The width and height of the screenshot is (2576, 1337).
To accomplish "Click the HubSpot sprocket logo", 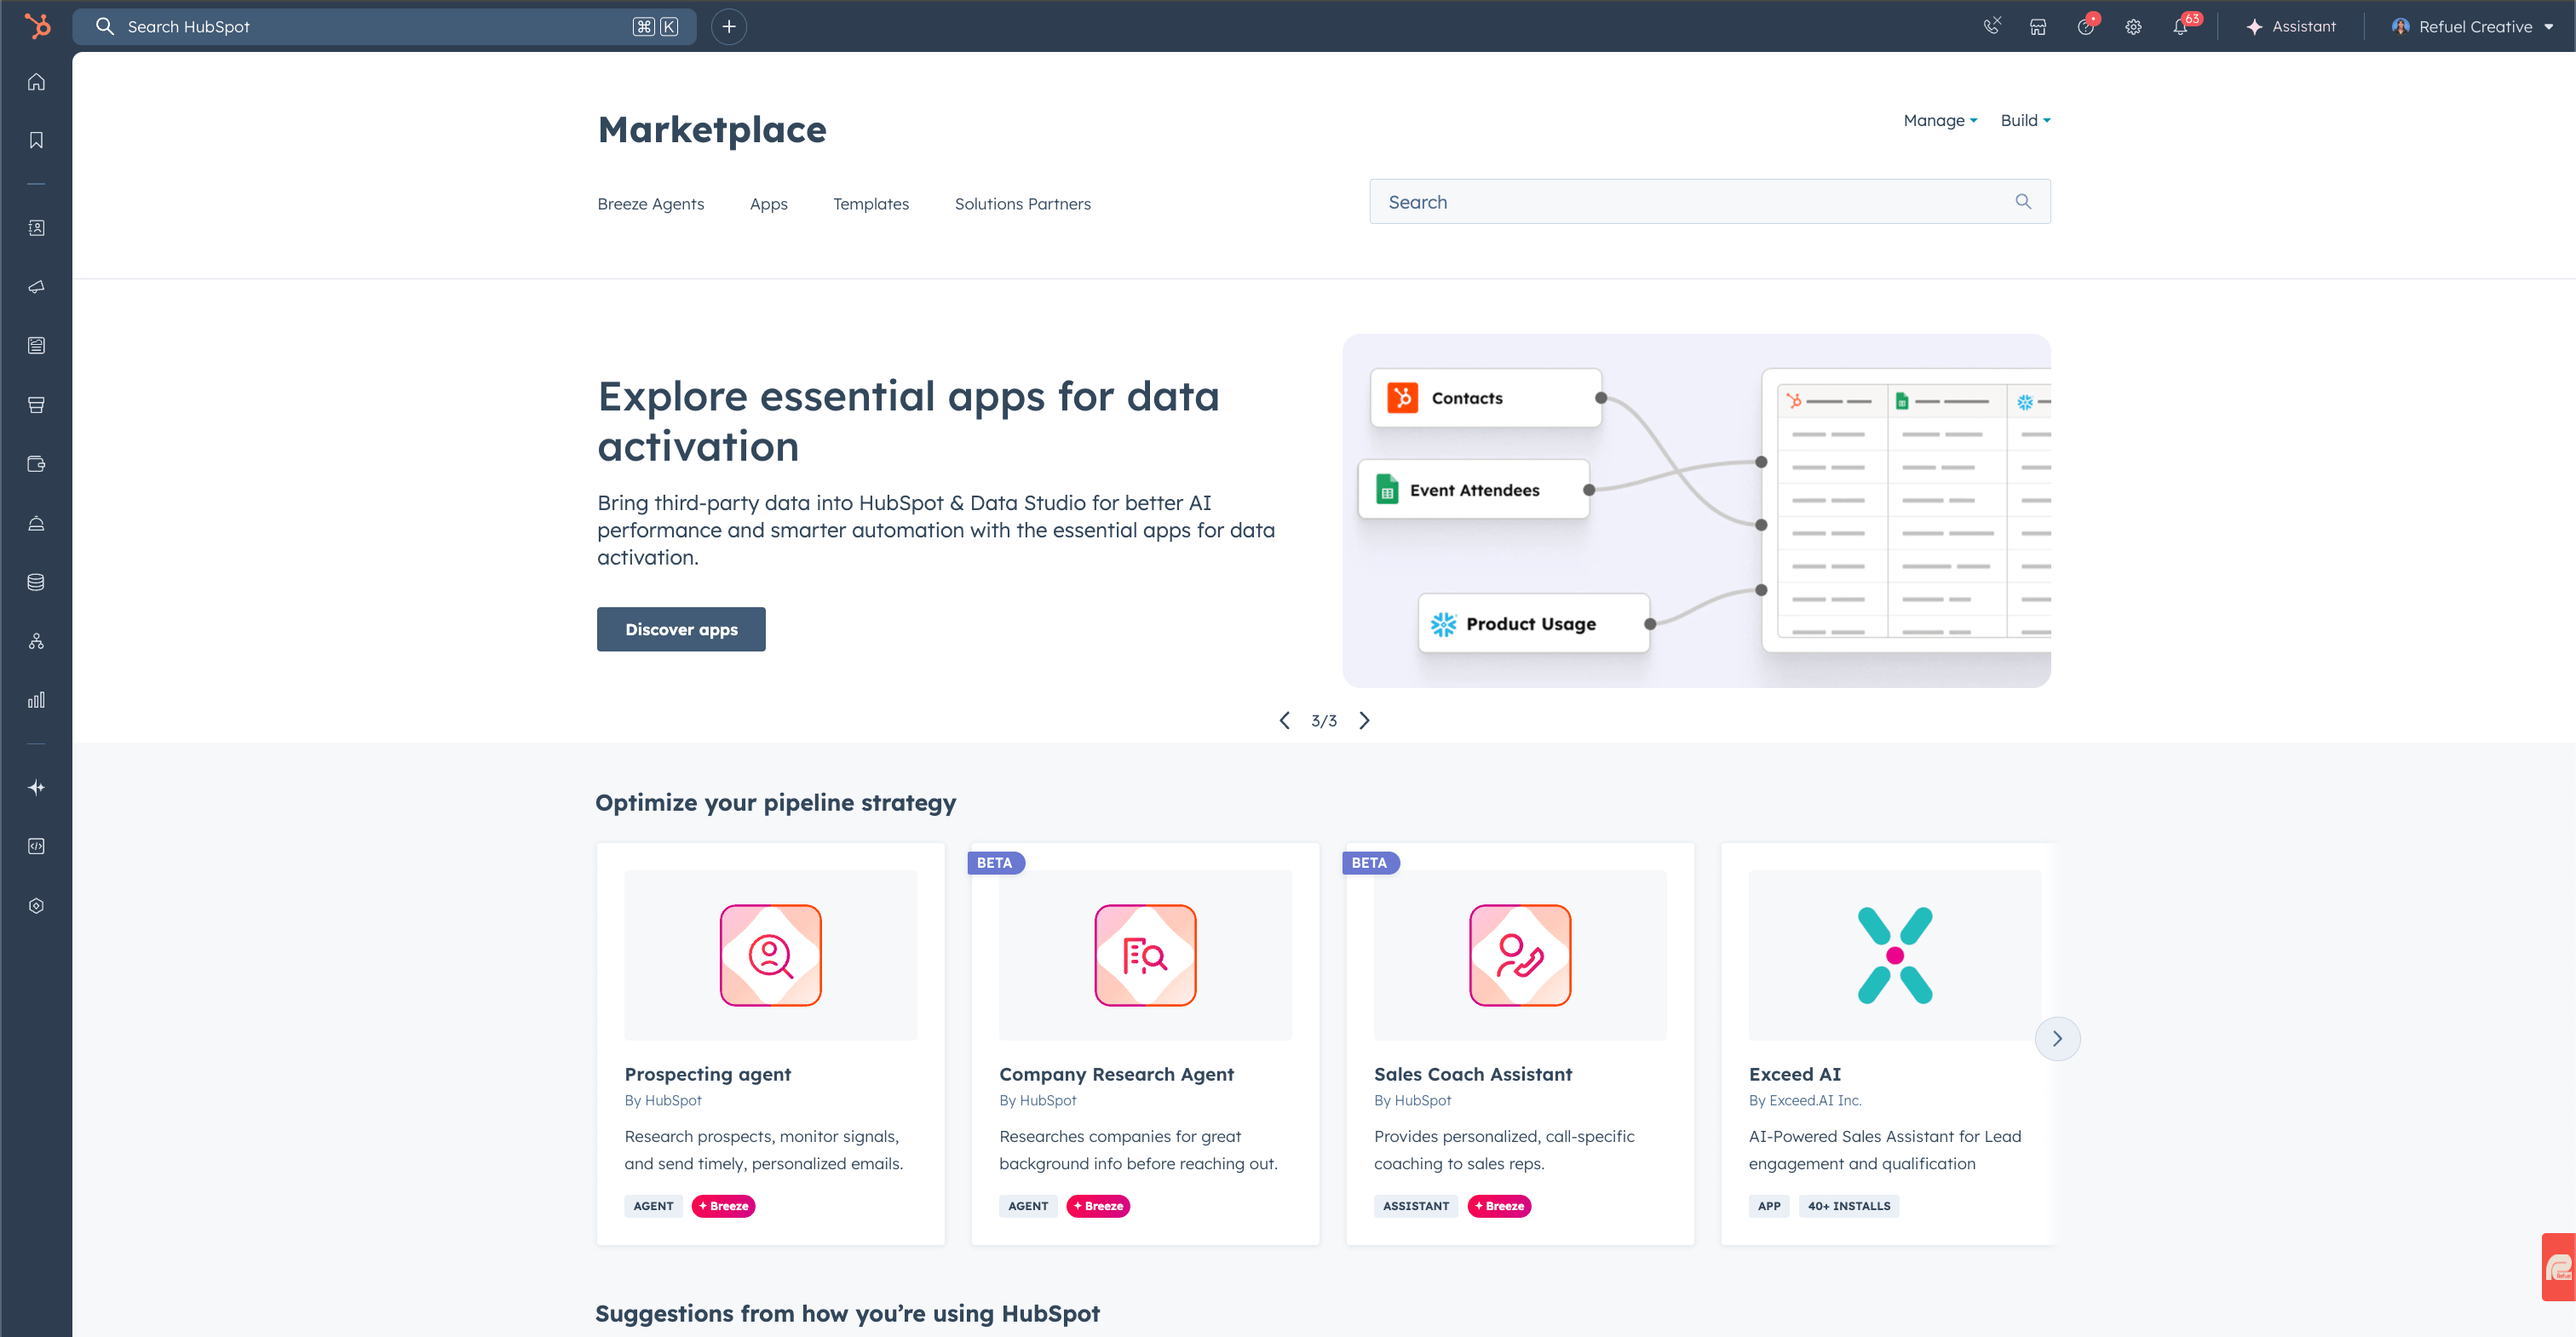I will point(37,26).
